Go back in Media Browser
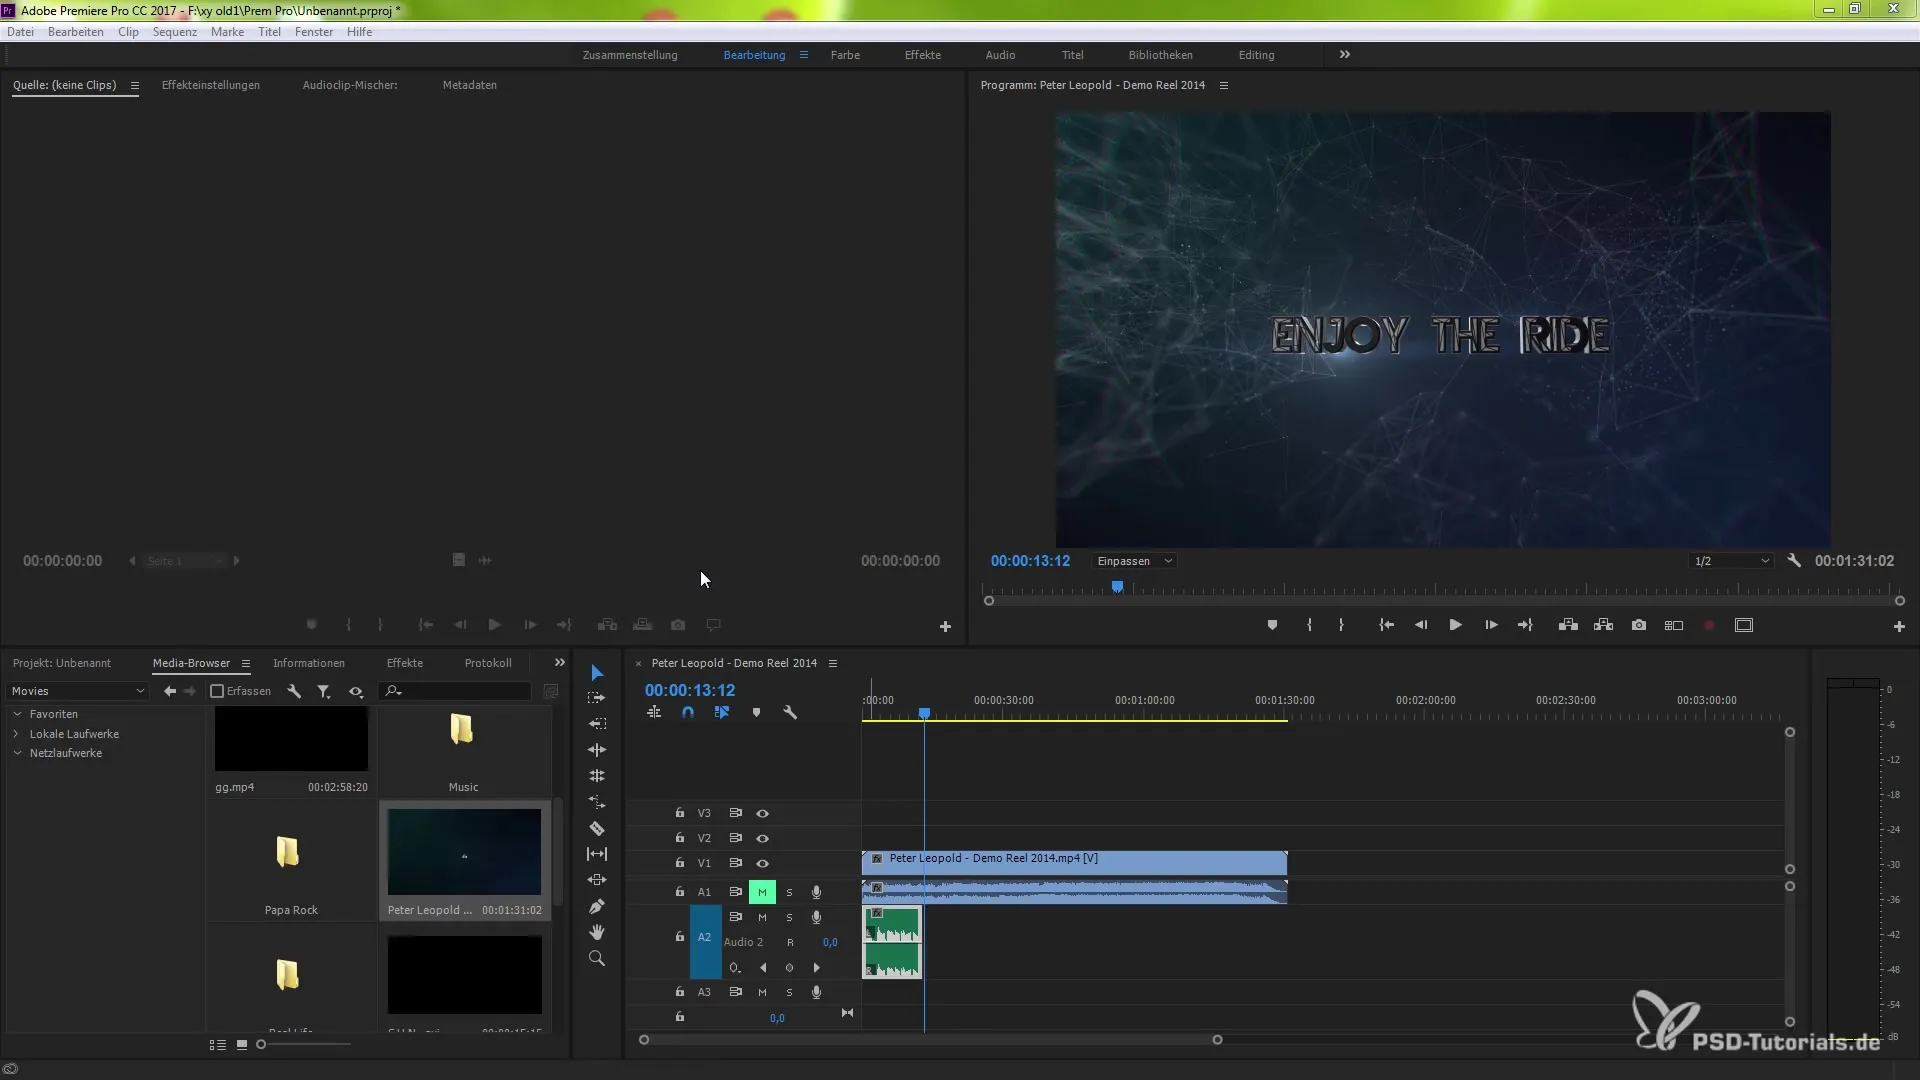This screenshot has width=1920, height=1080. coord(170,691)
